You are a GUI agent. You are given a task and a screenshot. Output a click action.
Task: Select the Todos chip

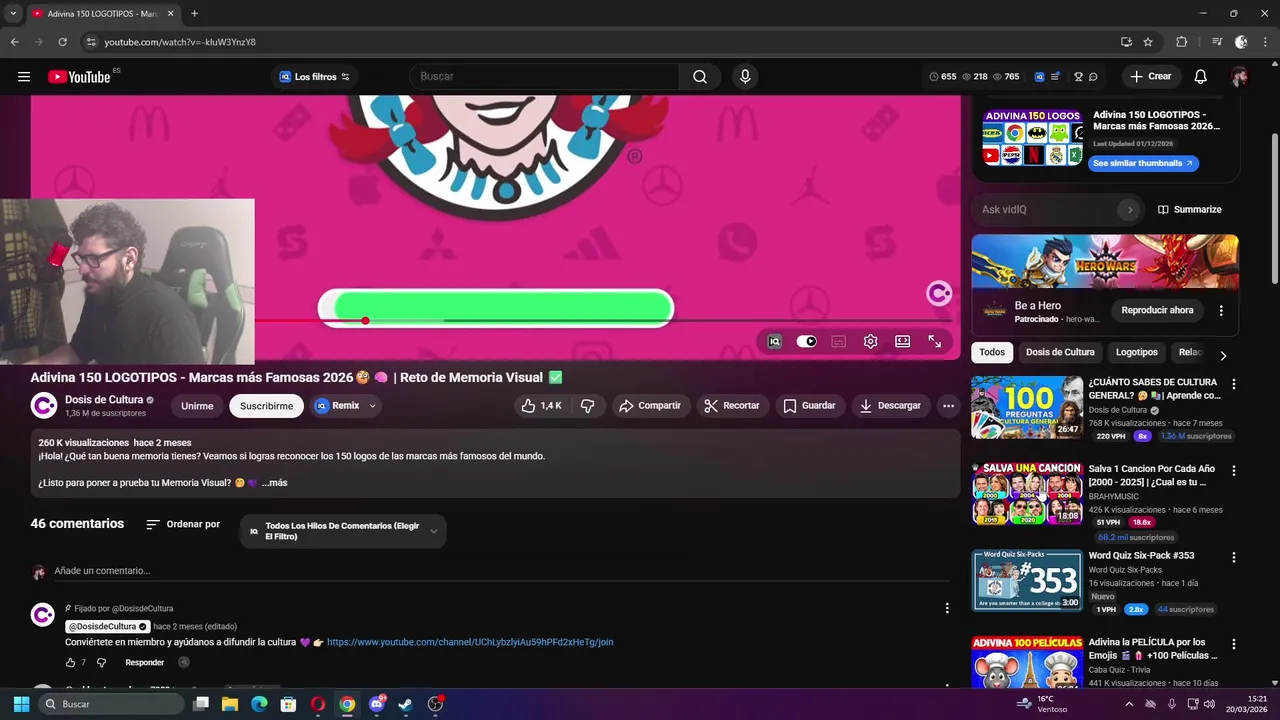992,352
